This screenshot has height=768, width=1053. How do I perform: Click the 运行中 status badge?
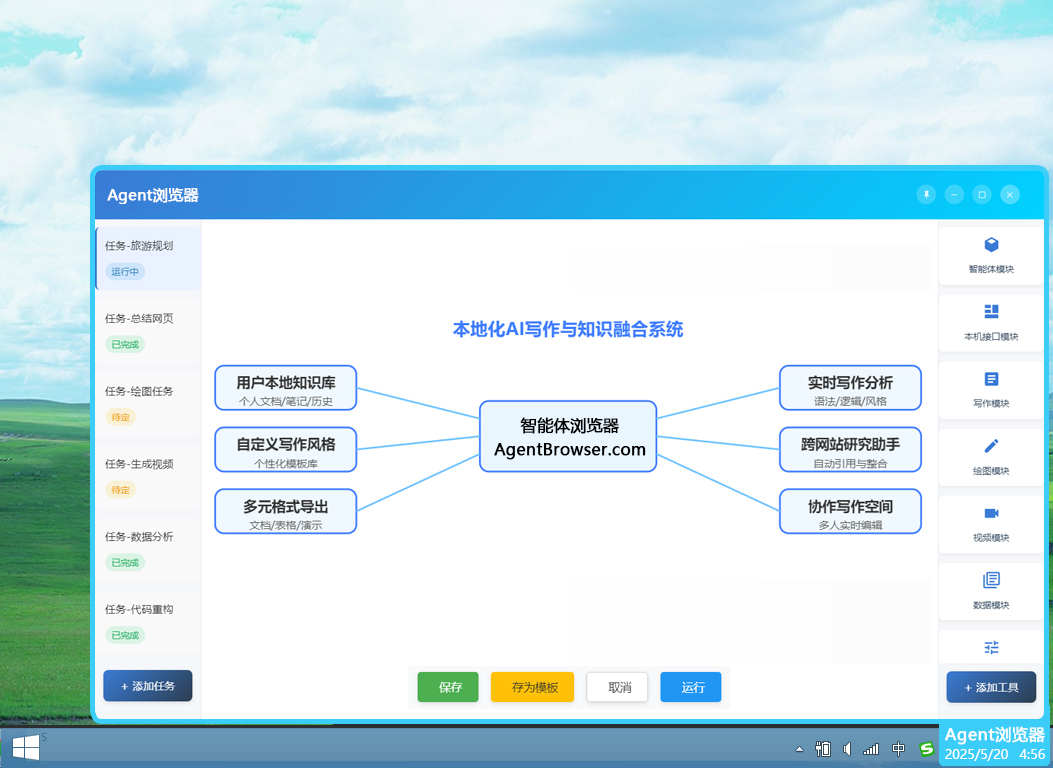[125, 272]
